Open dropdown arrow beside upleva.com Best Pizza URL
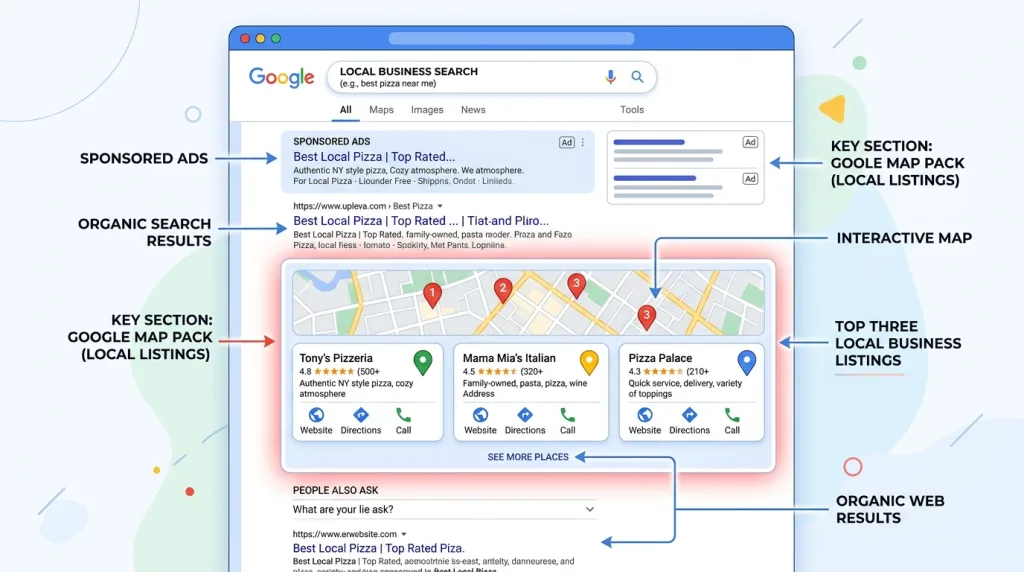 click(x=440, y=206)
